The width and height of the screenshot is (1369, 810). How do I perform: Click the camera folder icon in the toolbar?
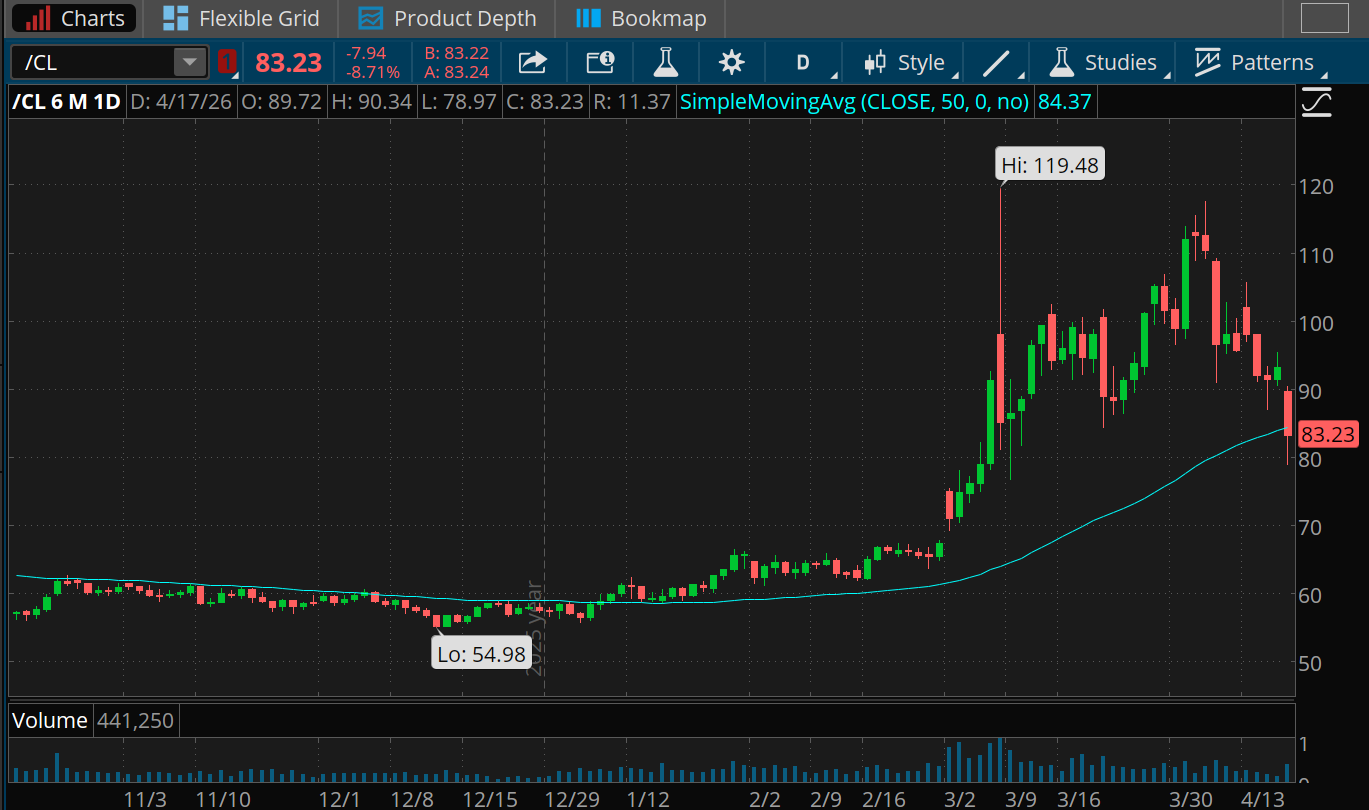(x=599, y=63)
